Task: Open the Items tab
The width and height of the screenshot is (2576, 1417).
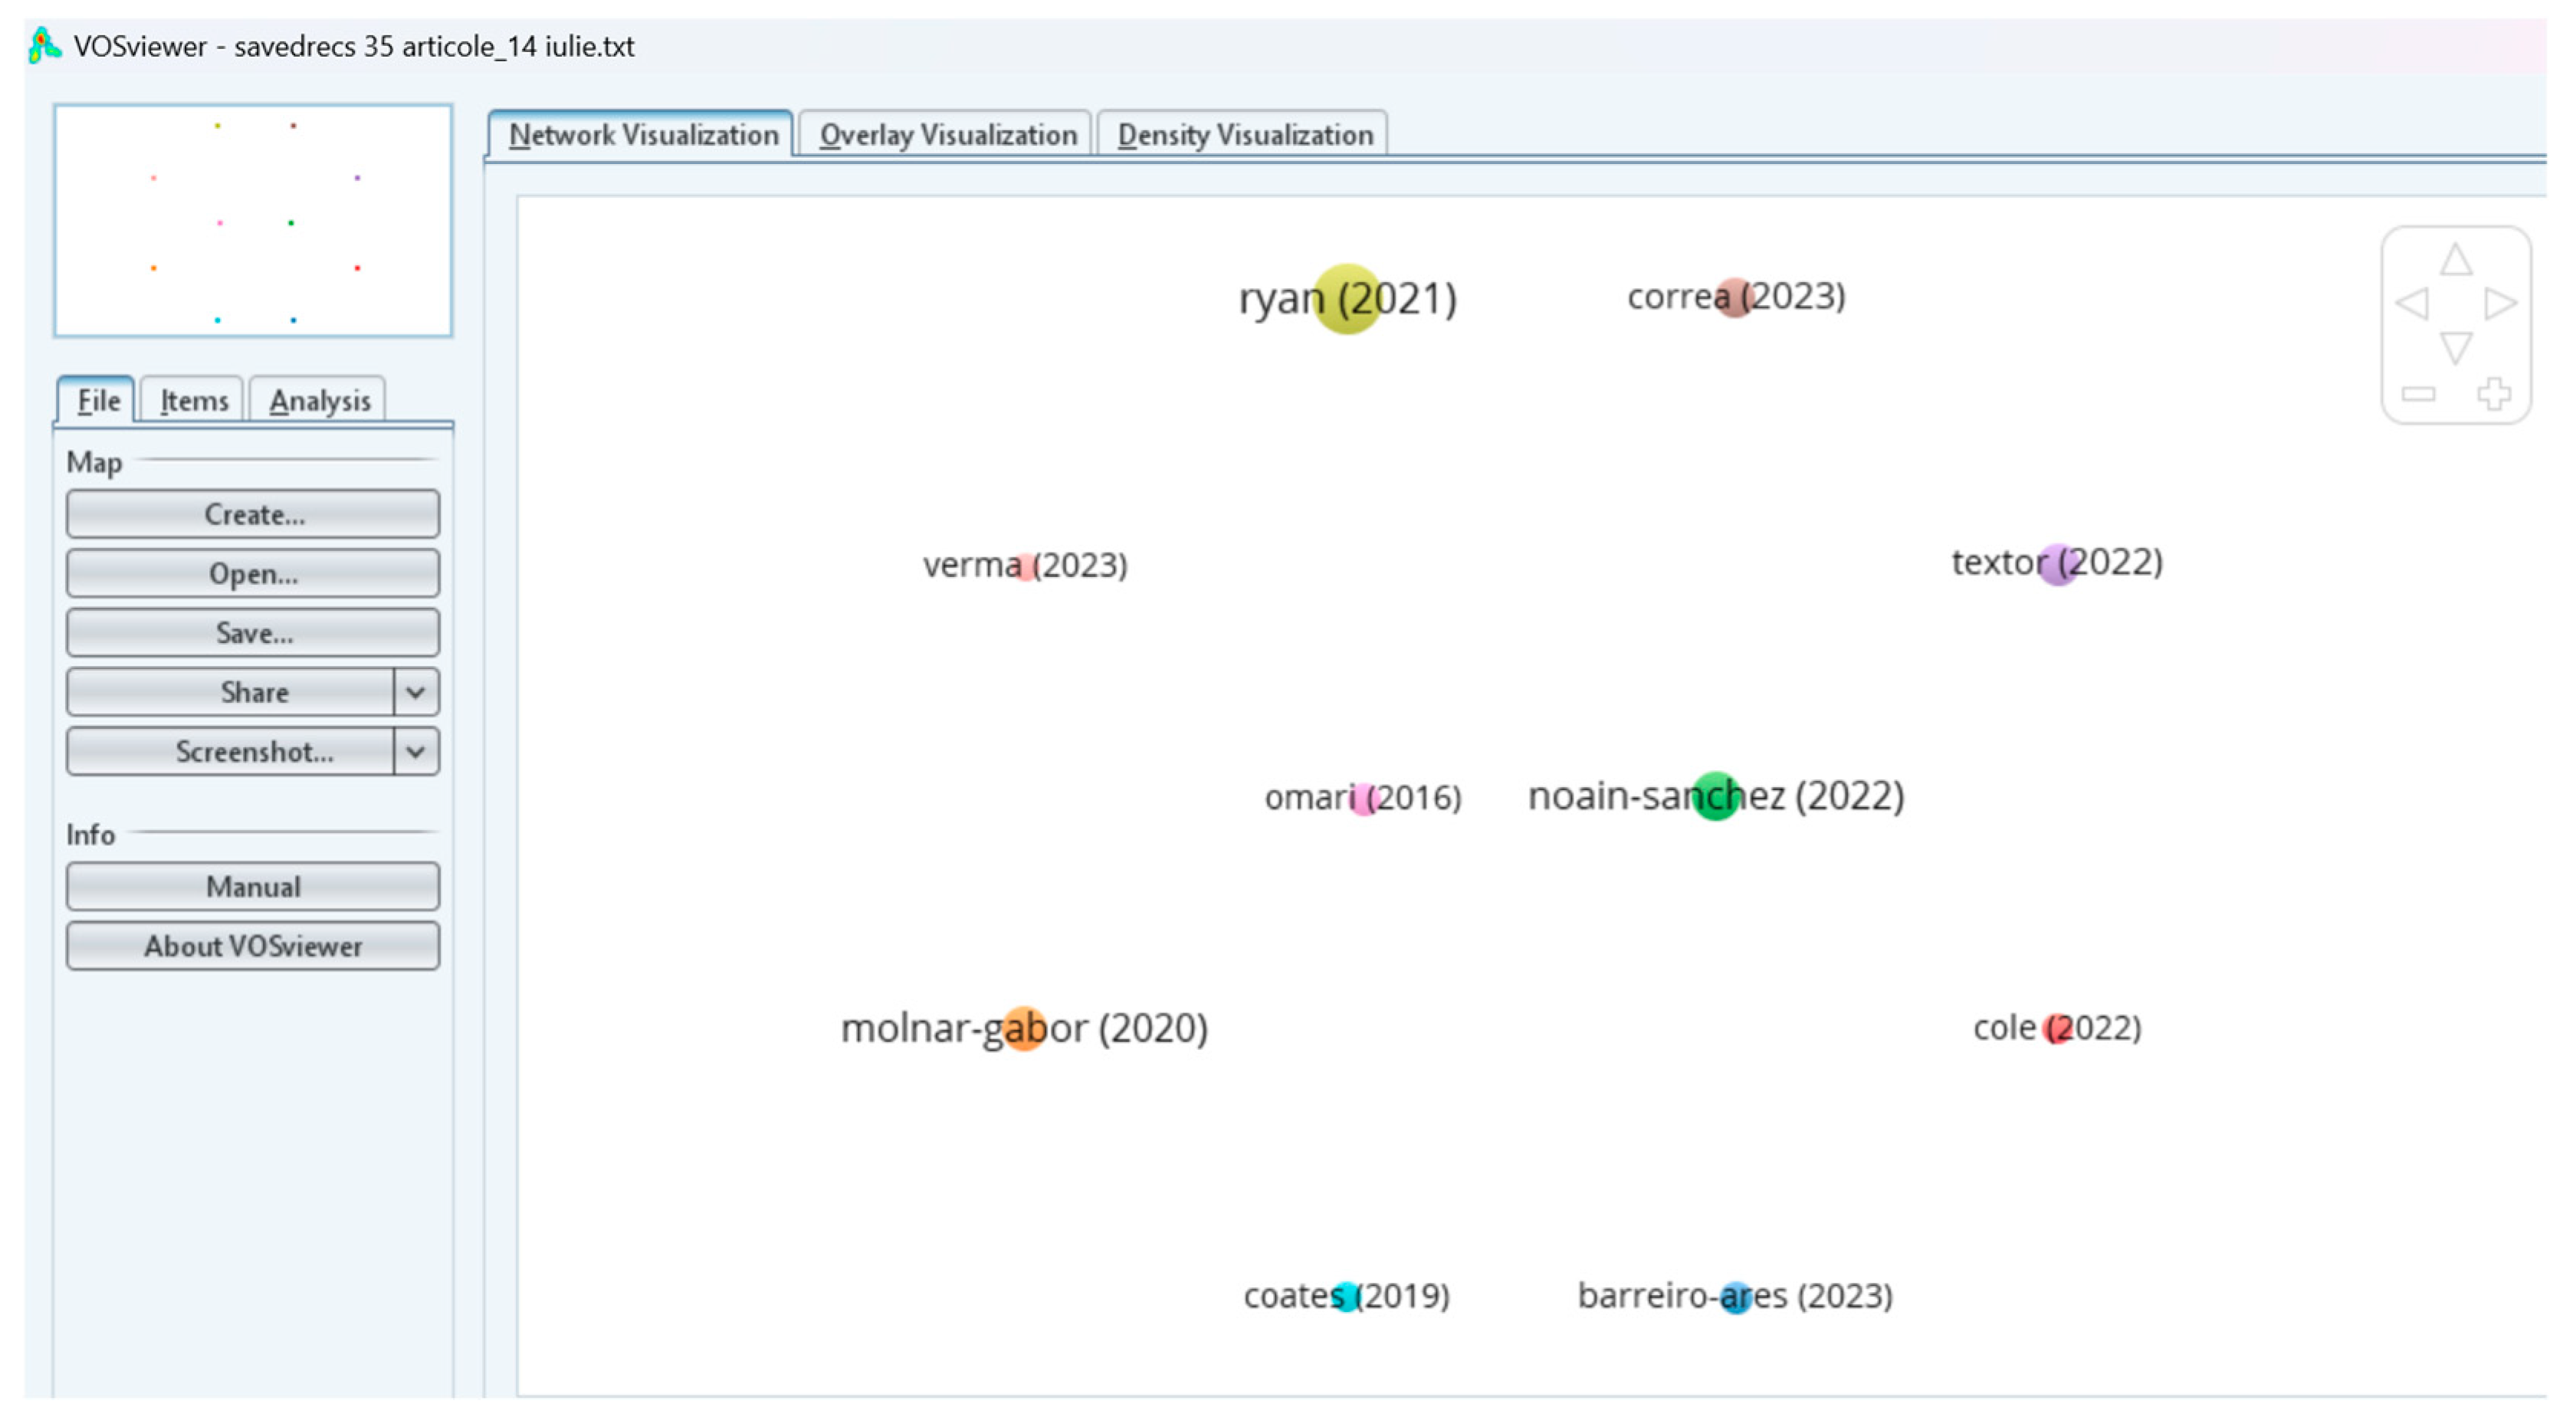Action: (193, 401)
